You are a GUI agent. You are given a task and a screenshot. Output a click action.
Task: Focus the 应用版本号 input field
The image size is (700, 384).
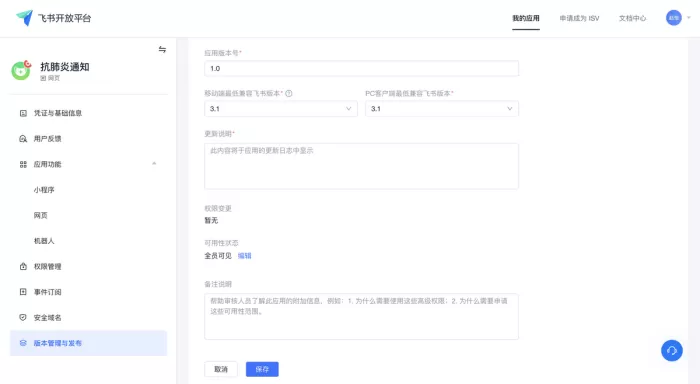[x=362, y=68]
